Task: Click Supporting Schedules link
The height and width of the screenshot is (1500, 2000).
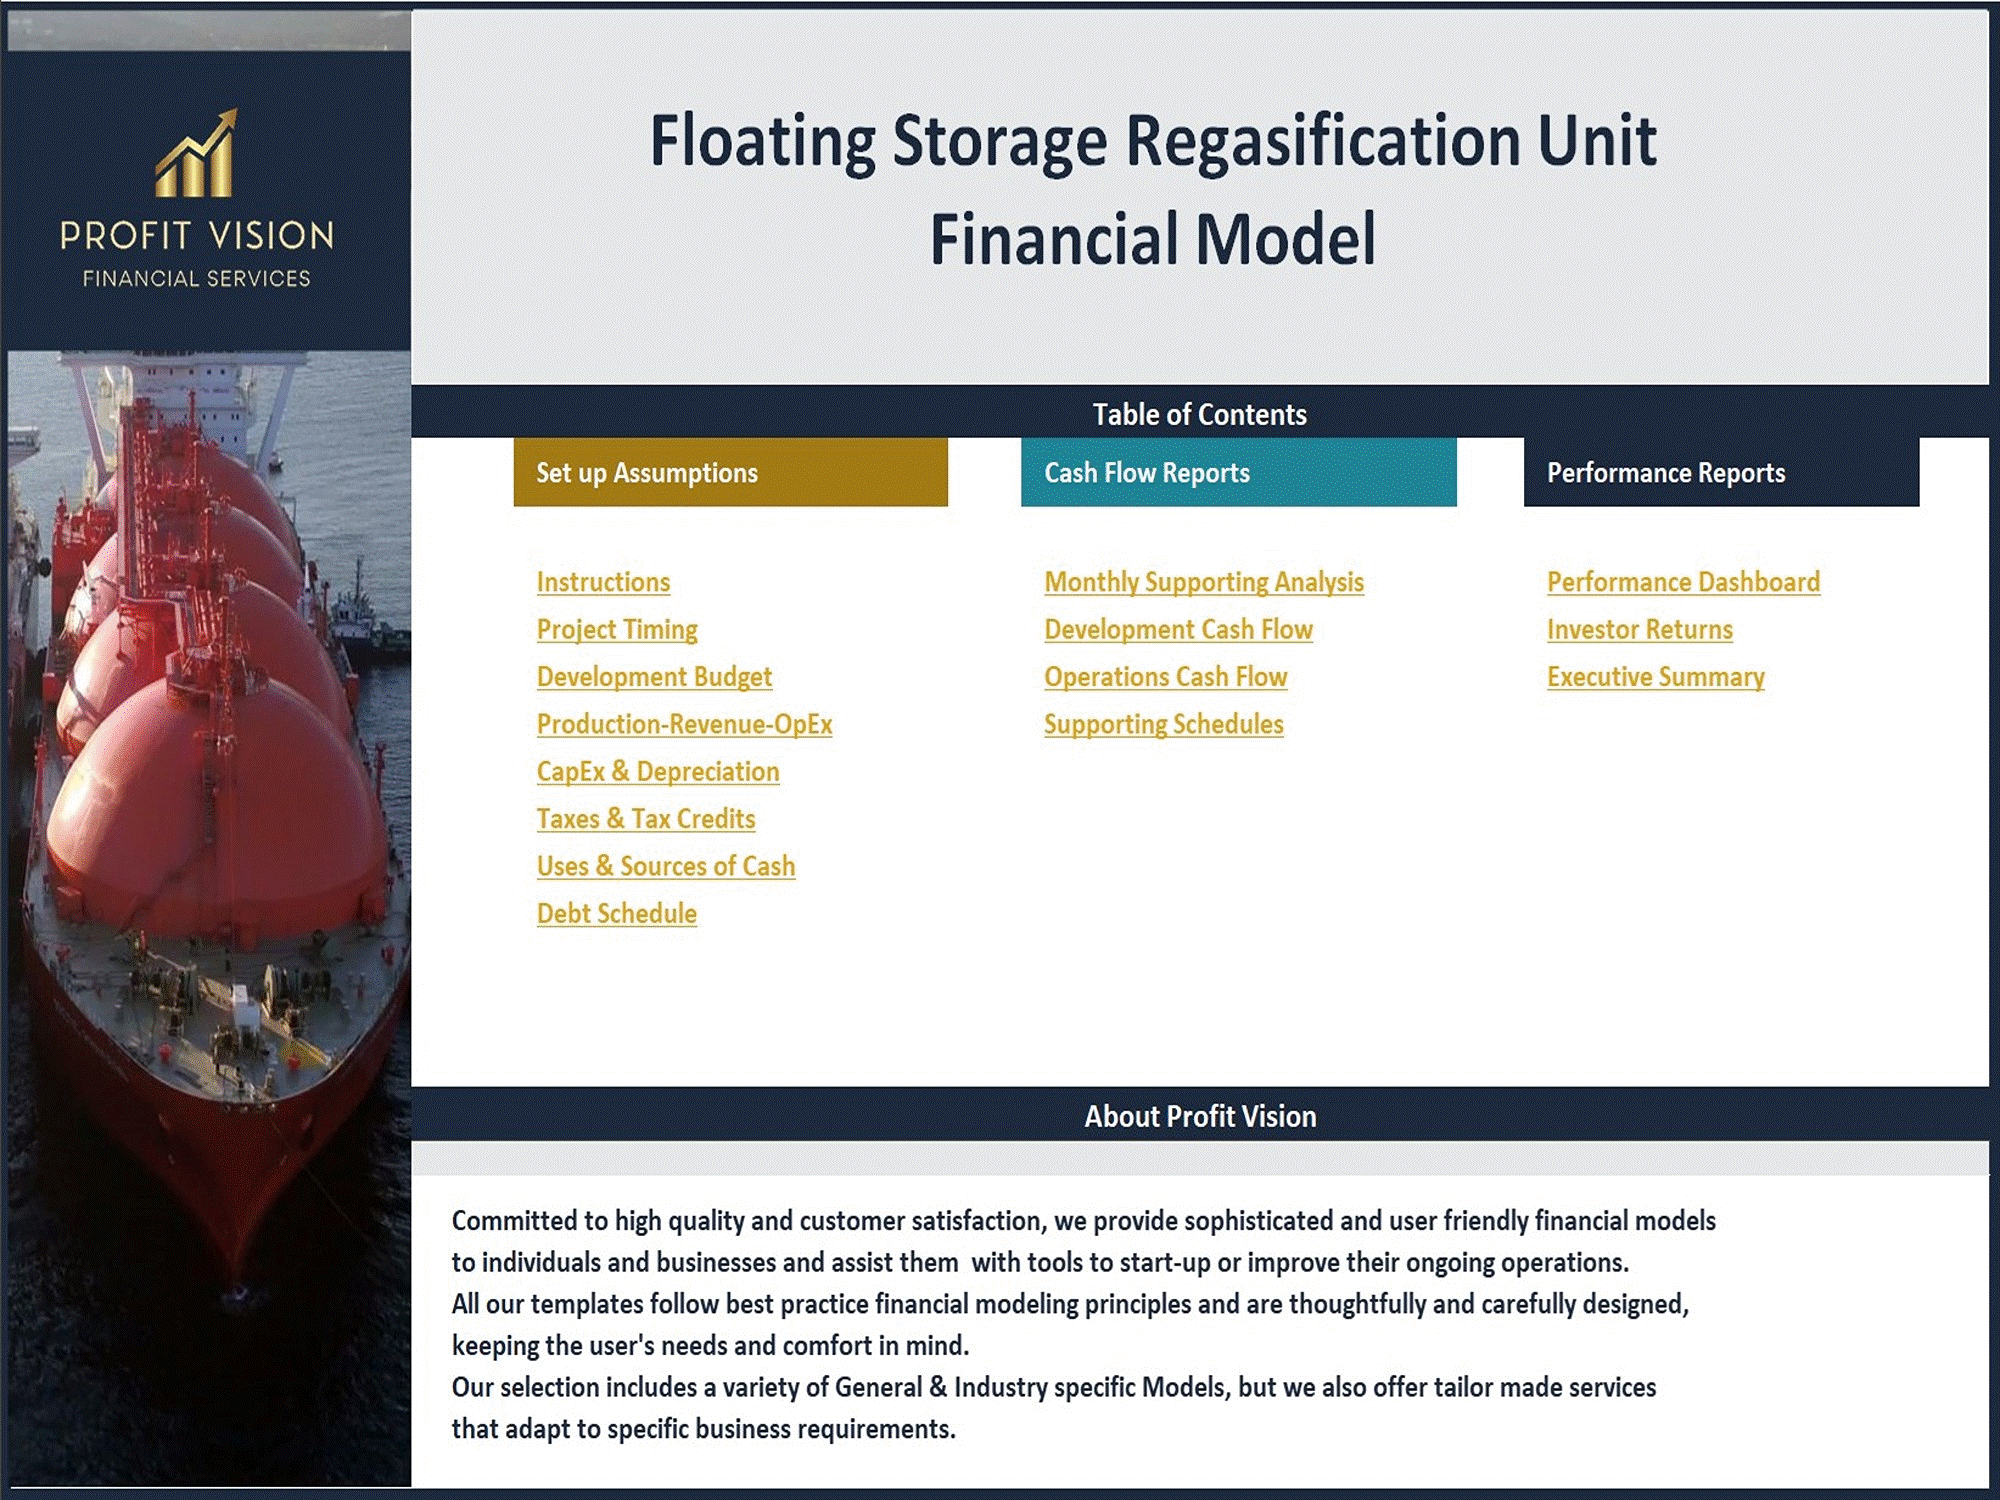Action: click(1161, 723)
